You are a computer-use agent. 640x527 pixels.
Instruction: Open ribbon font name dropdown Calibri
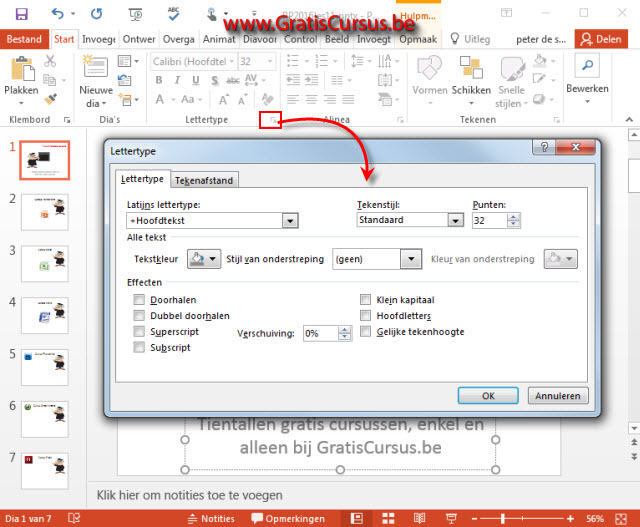pos(231,61)
